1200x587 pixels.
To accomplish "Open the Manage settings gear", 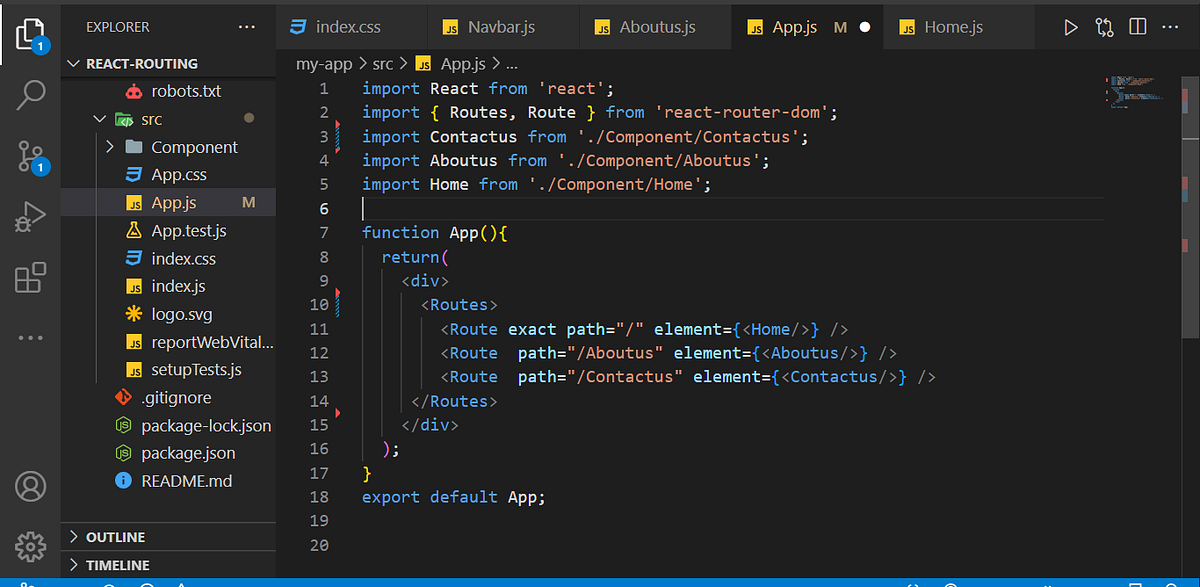I will point(30,547).
